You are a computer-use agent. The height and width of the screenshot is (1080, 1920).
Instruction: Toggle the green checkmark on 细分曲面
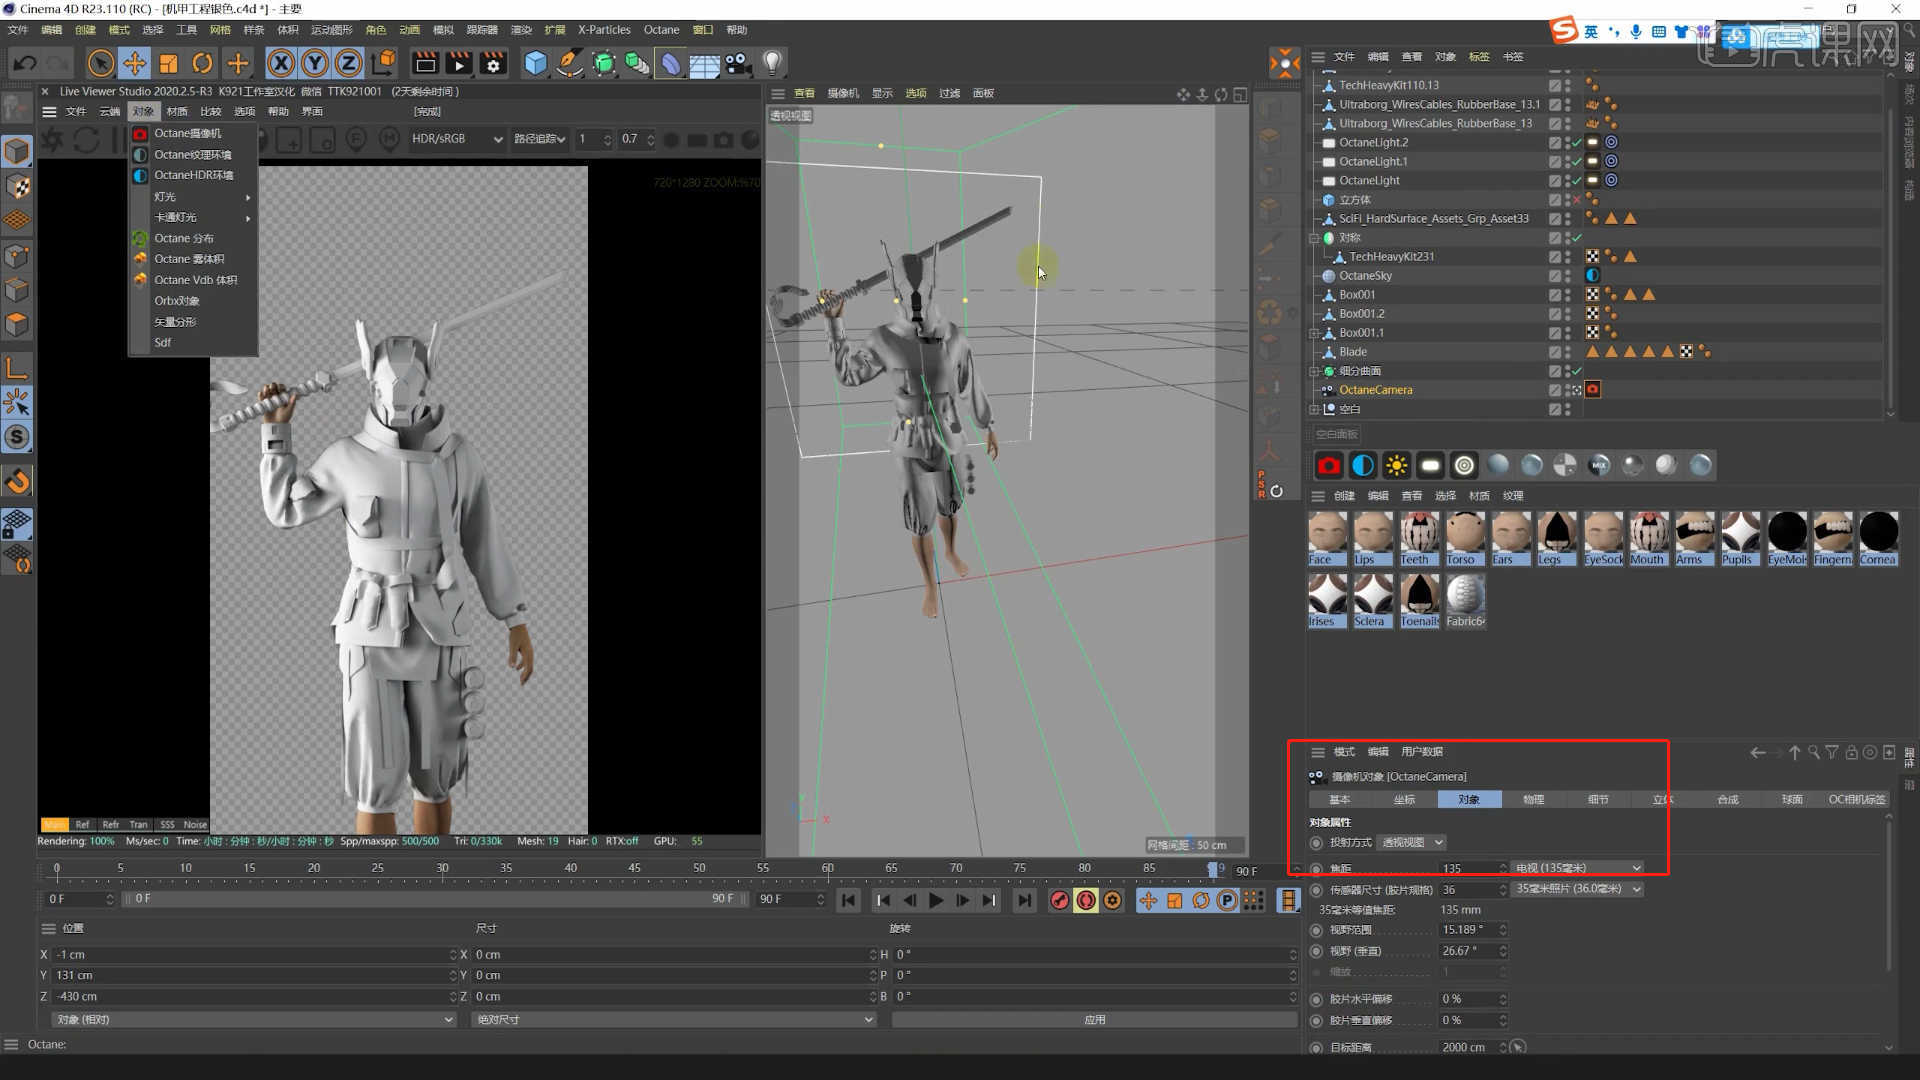(x=1577, y=371)
